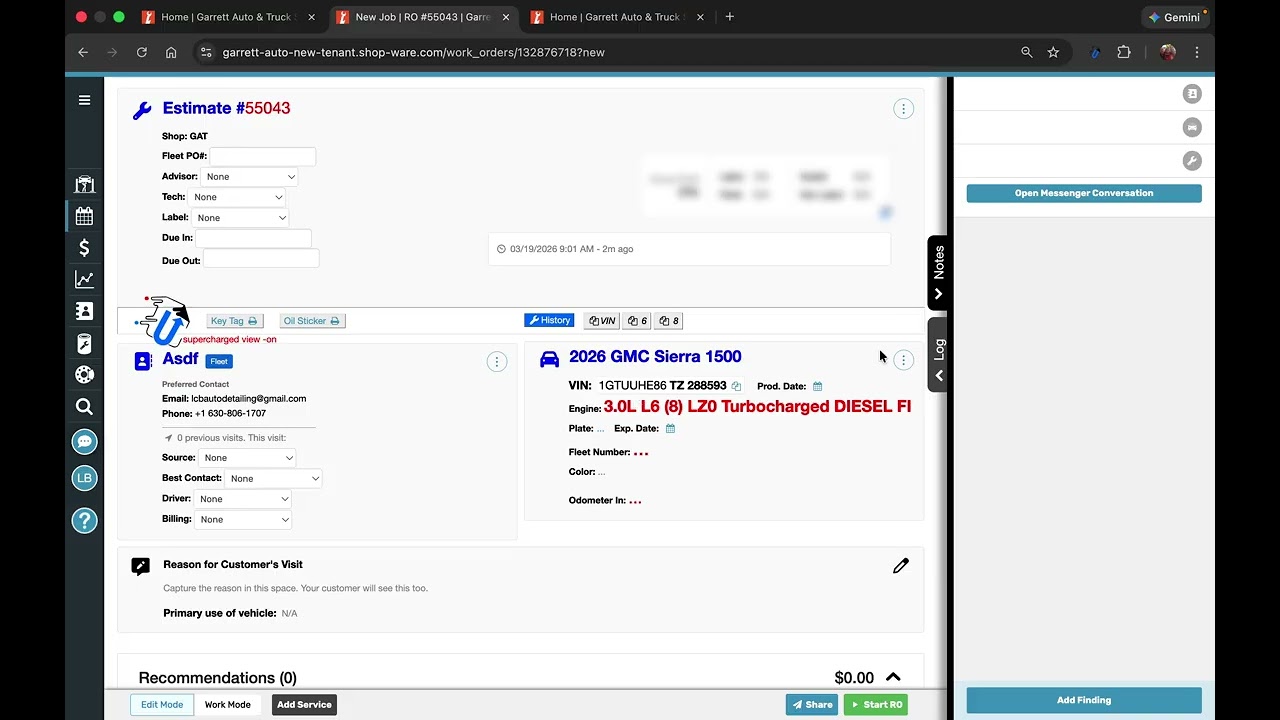This screenshot has width=1280, height=720.
Task: Switch to Edit Mode
Action: click(162, 705)
